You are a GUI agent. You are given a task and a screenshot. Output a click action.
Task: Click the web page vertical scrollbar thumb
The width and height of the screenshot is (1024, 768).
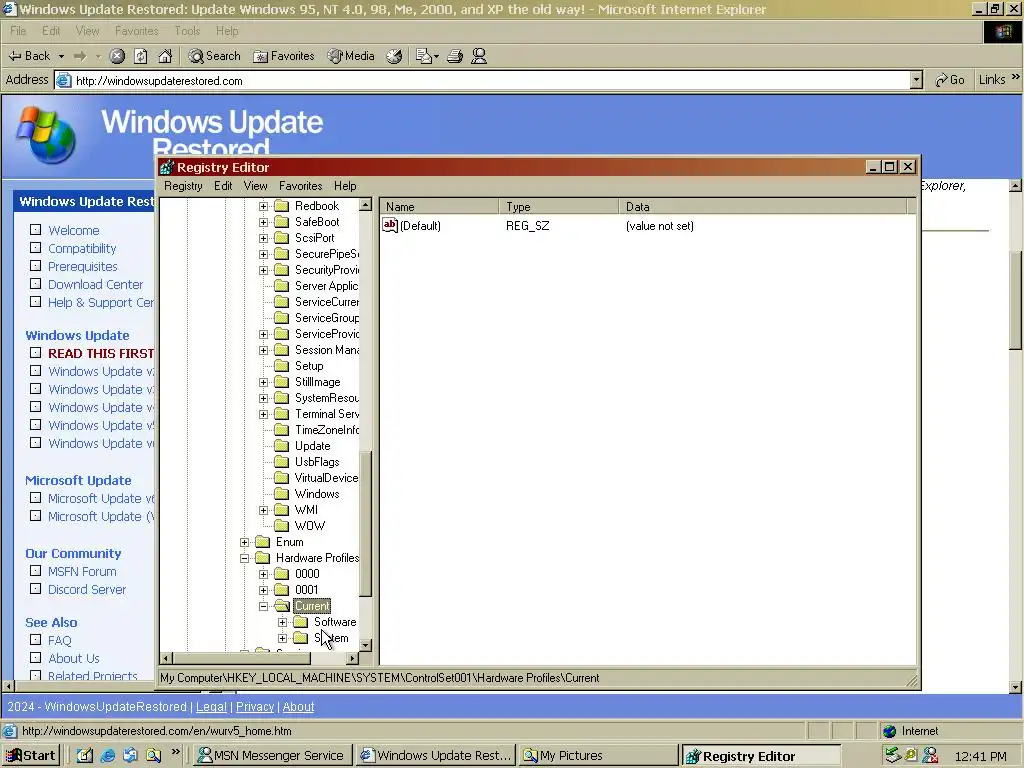pos(1015,300)
